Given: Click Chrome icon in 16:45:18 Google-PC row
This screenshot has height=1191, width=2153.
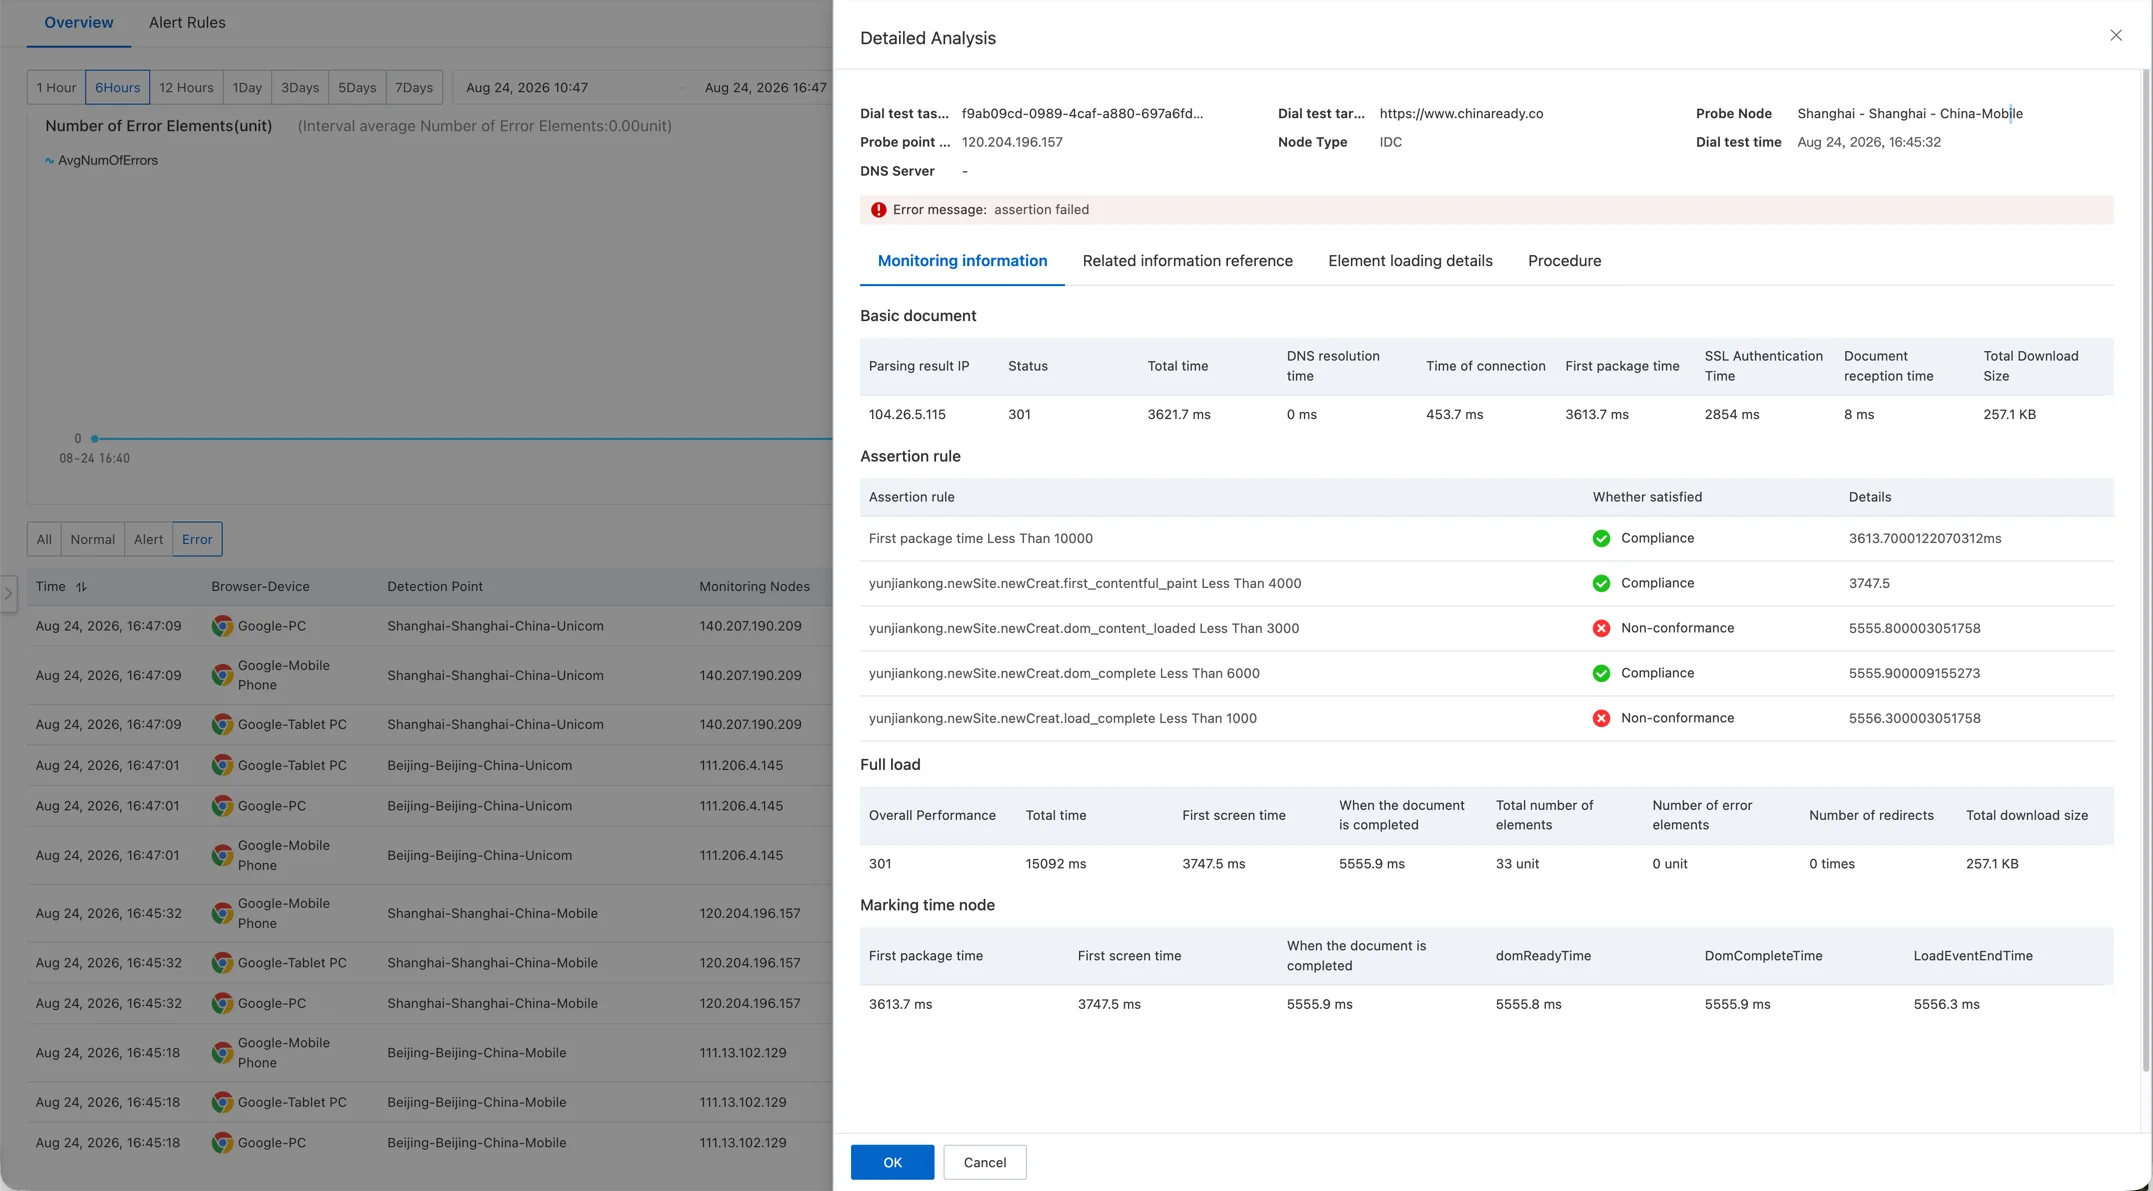Looking at the screenshot, I should 222,1143.
